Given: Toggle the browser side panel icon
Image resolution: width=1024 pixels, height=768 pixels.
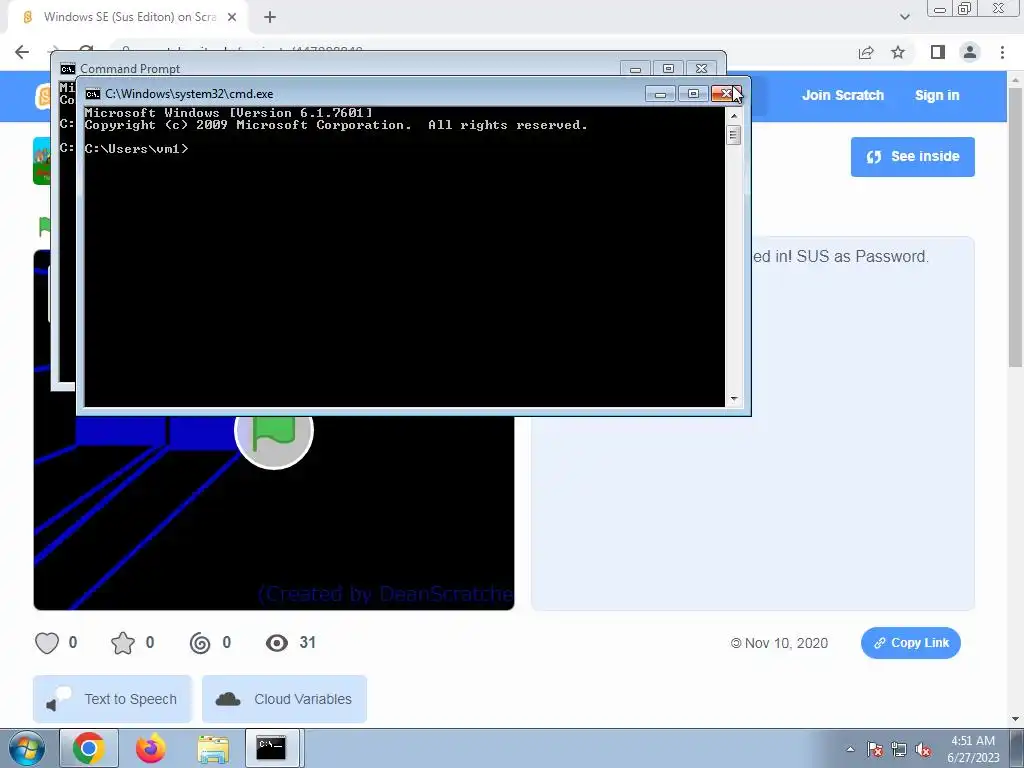Looking at the screenshot, I should point(937,52).
